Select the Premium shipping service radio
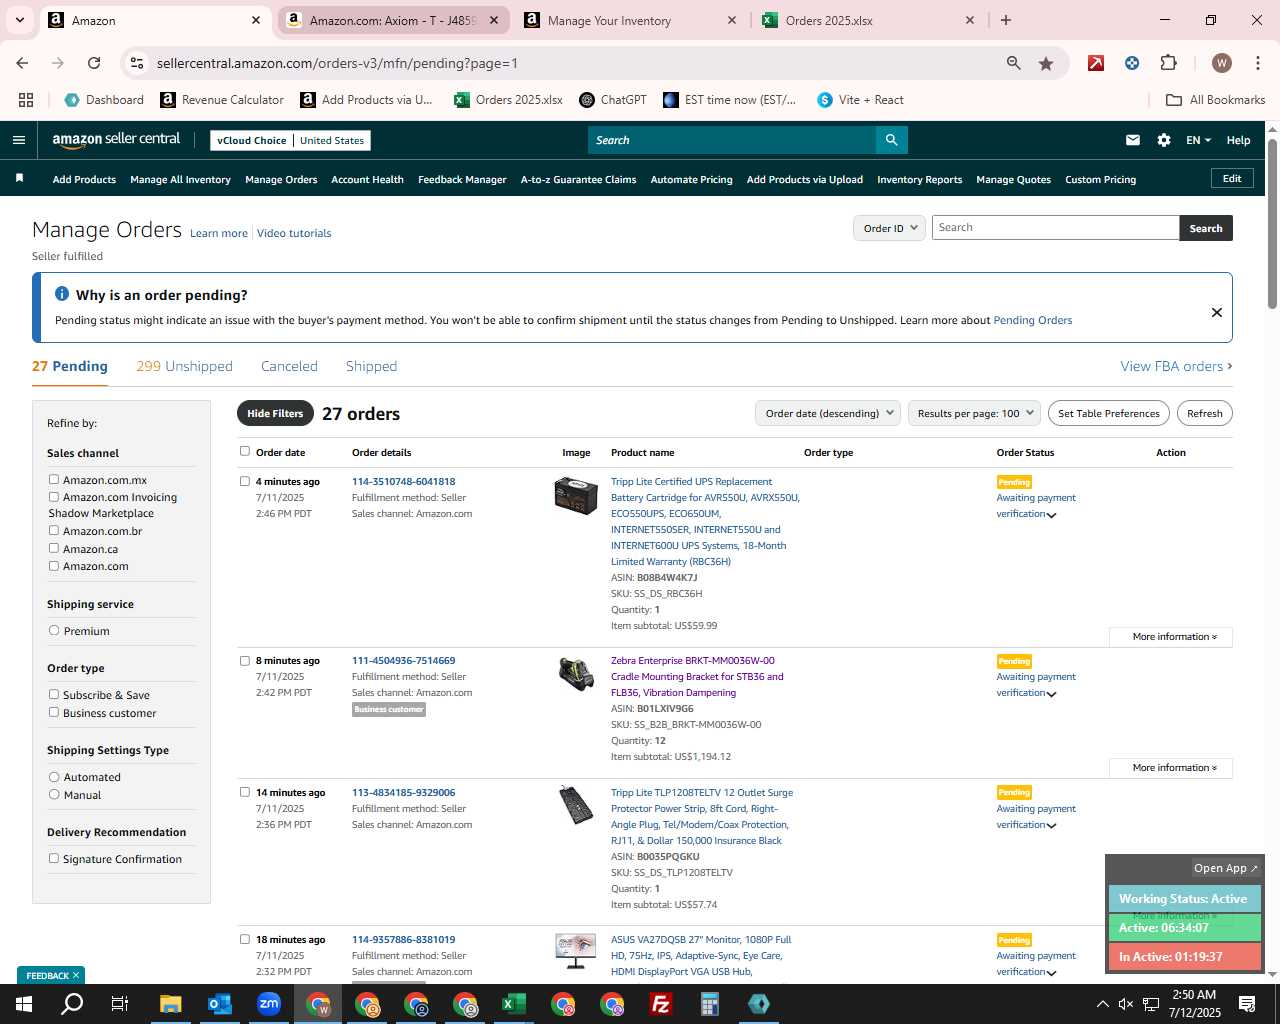 (54, 630)
